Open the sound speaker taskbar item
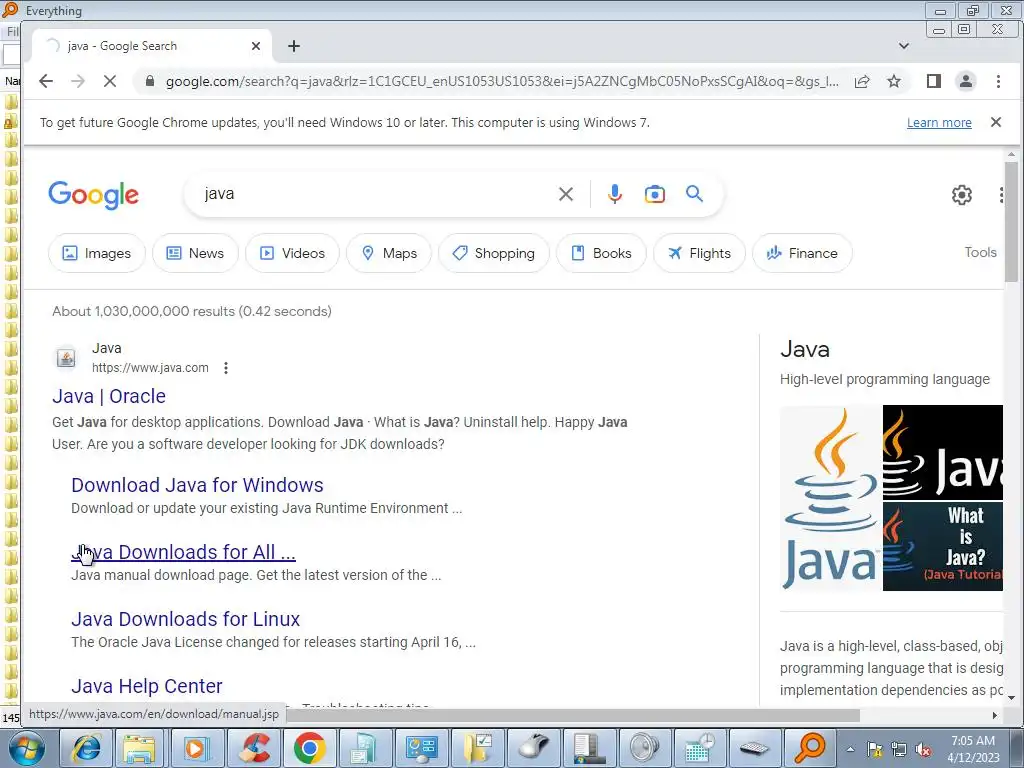This screenshot has width=1024, height=768. [644, 748]
